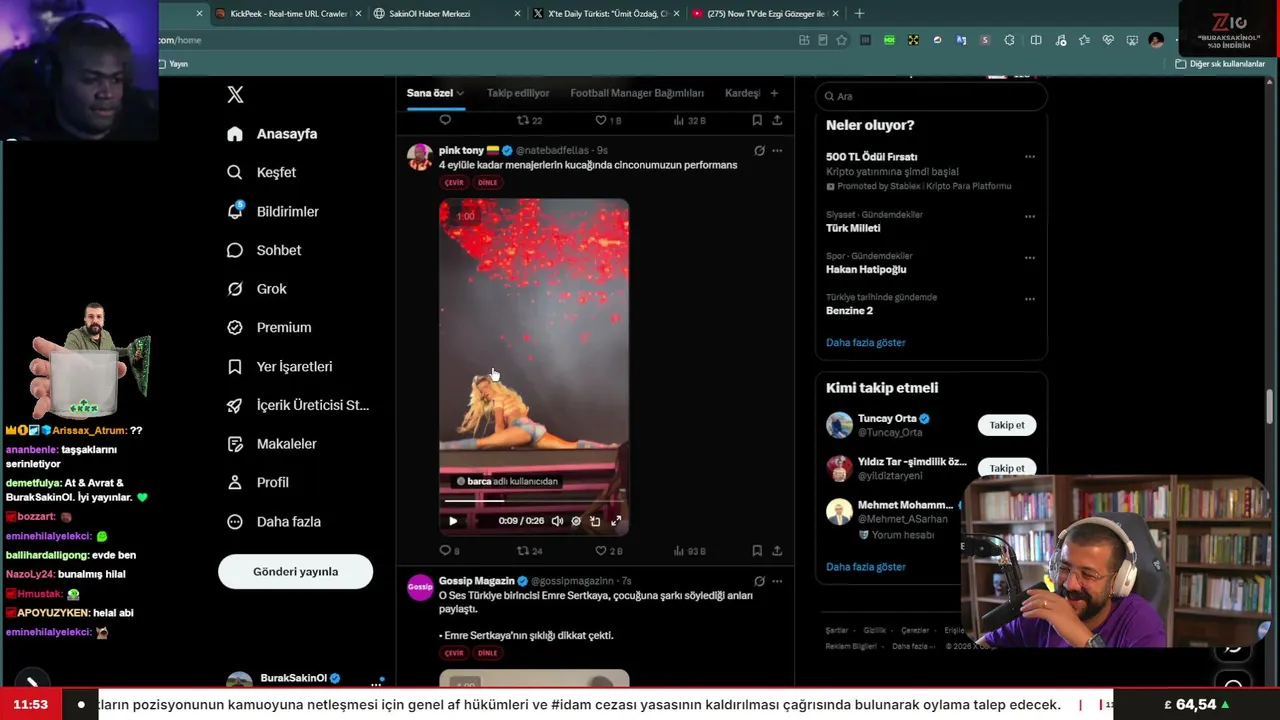Switch to the Takip ediliyor tab
Image resolution: width=1280 pixels, height=720 pixels.
click(518, 93)
